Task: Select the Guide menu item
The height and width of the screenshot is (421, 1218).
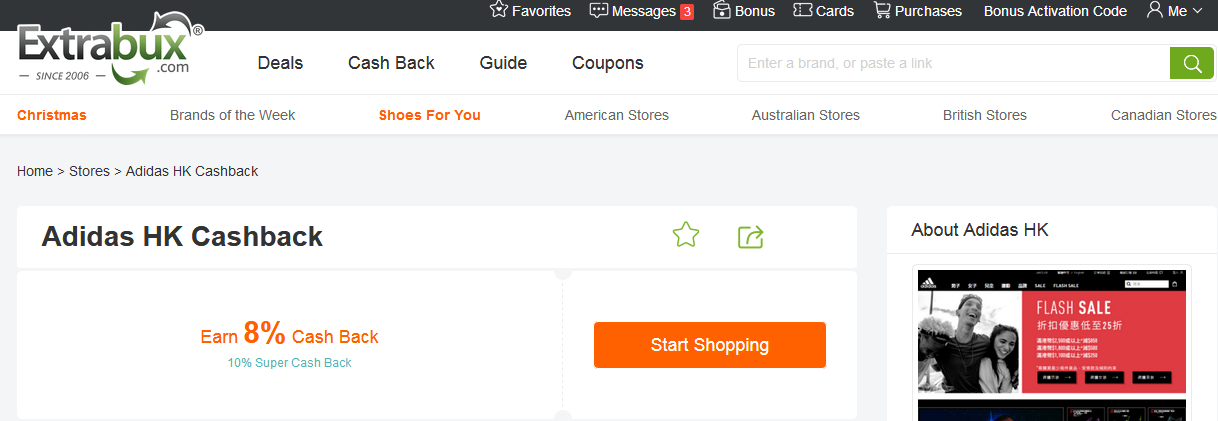Action: point(503,63)
